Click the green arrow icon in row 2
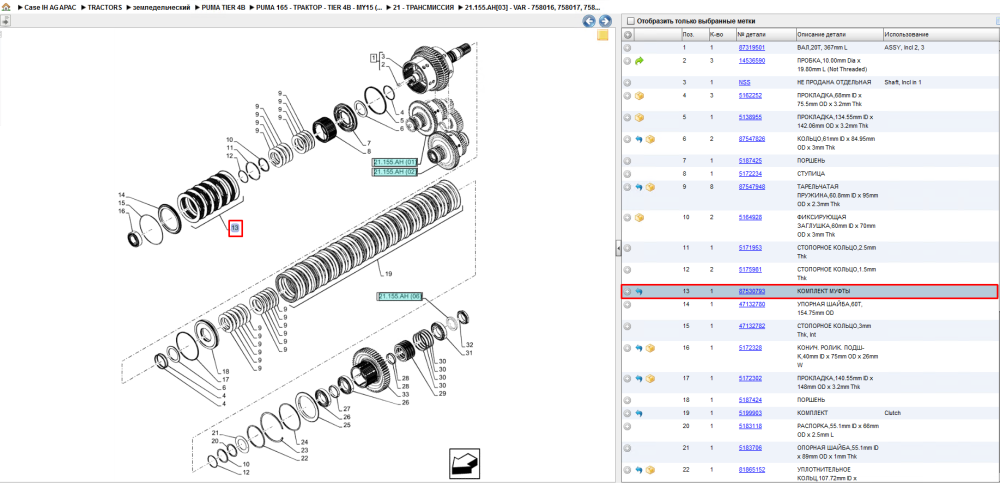This screenshot has height=483, width=1000. [640, 61]
